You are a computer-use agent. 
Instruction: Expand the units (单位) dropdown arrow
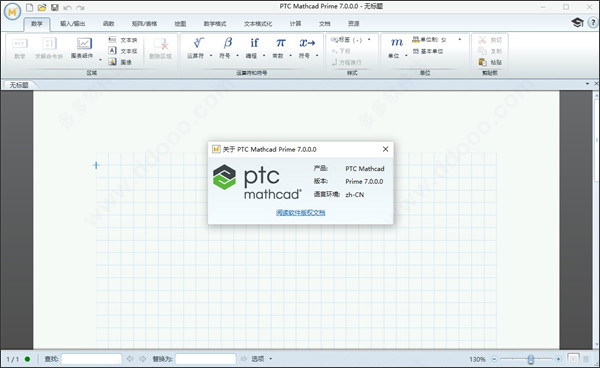(406, 56)
